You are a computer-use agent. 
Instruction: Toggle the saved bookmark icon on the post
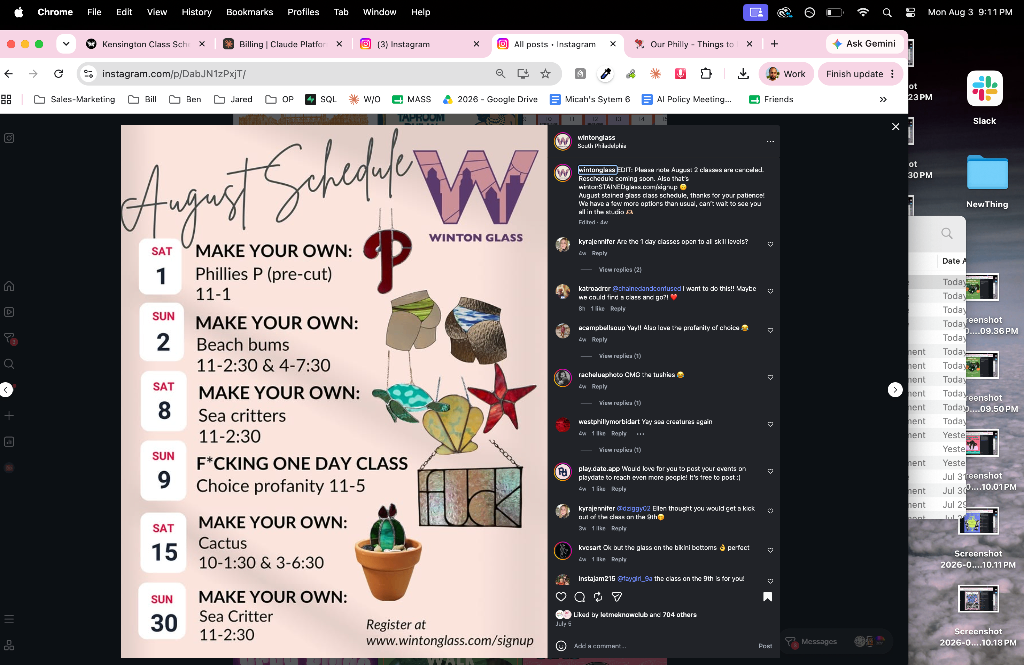tap(767, 596)
